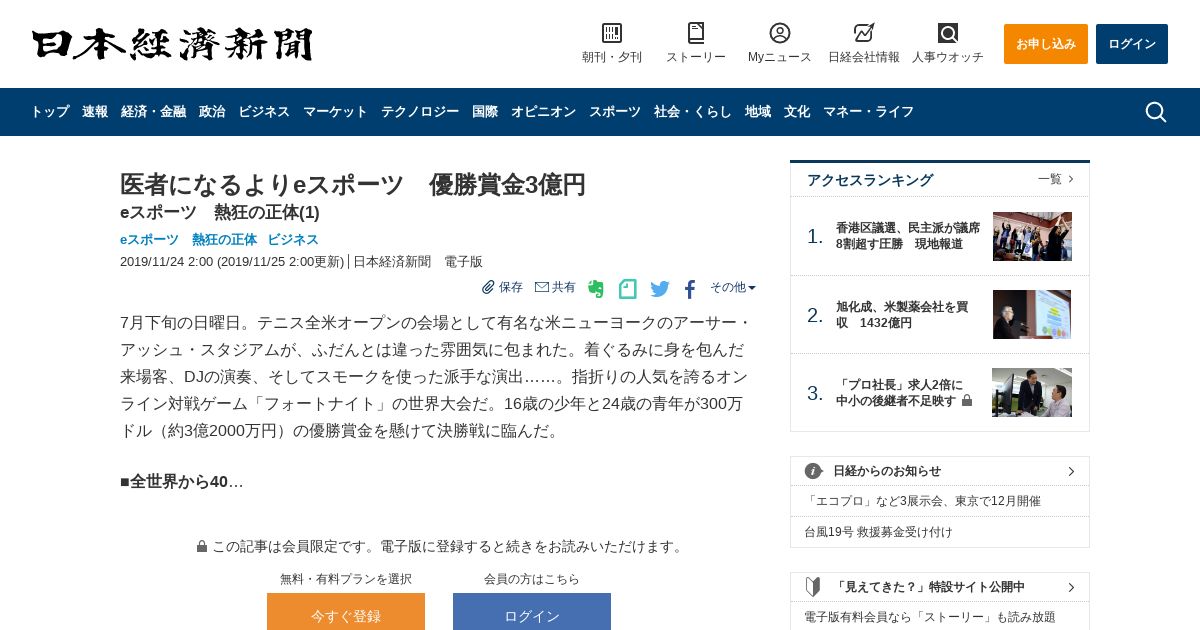1200x630 pixels.
Task: Open the マネー・ライフ section
Action: (x=868, y=112)
